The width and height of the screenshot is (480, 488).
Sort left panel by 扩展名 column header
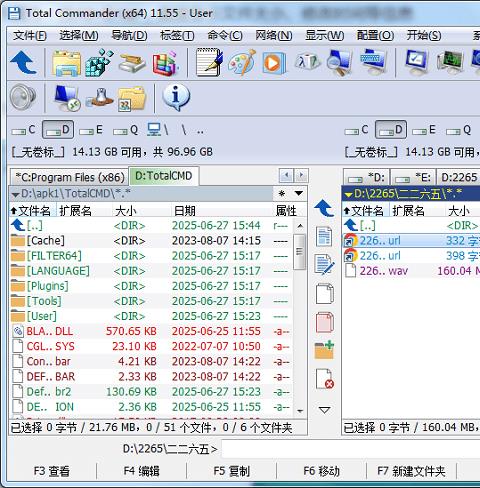tap(84, 210)
